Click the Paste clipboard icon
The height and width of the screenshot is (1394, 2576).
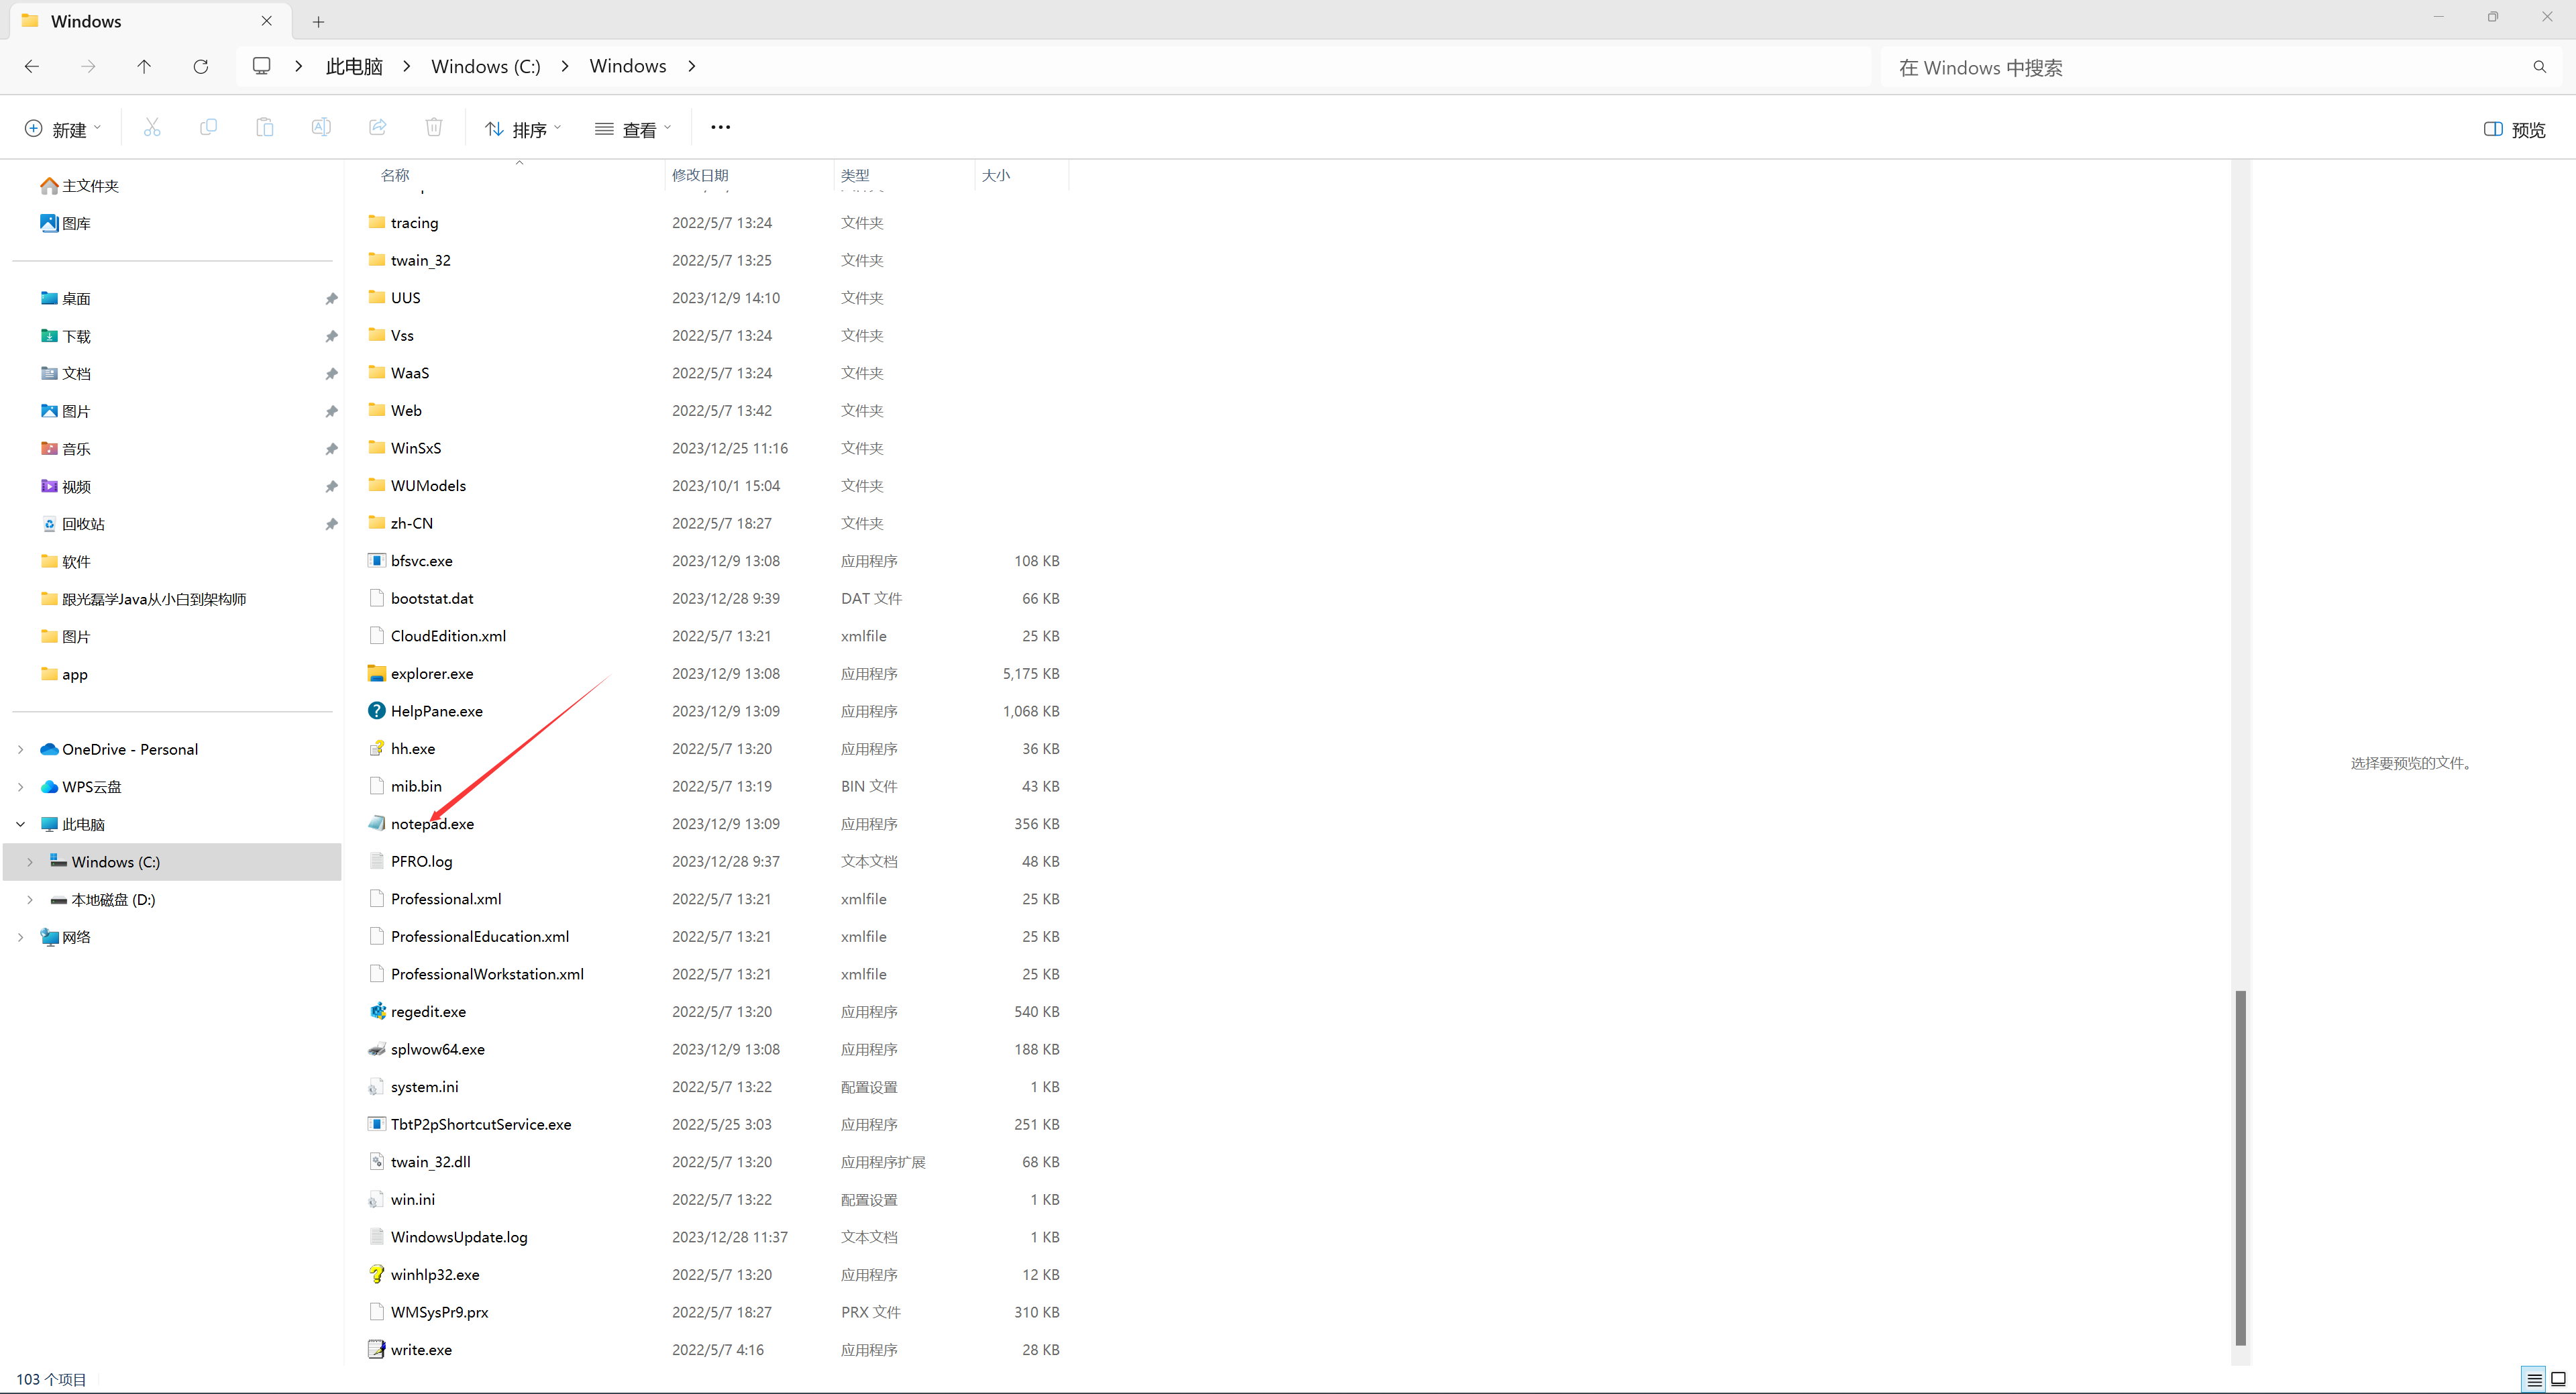point(265,128)
